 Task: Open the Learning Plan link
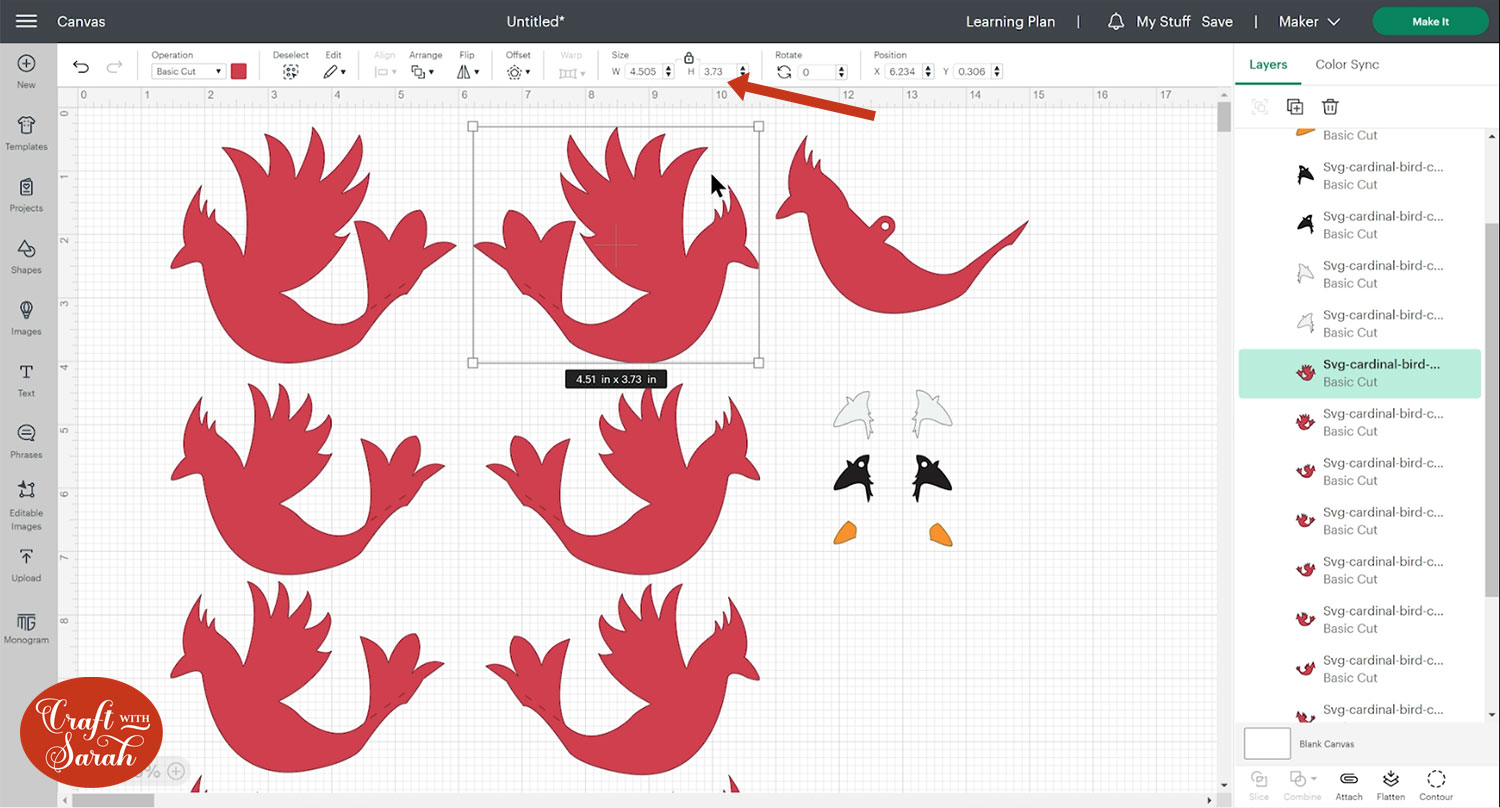1010,21
